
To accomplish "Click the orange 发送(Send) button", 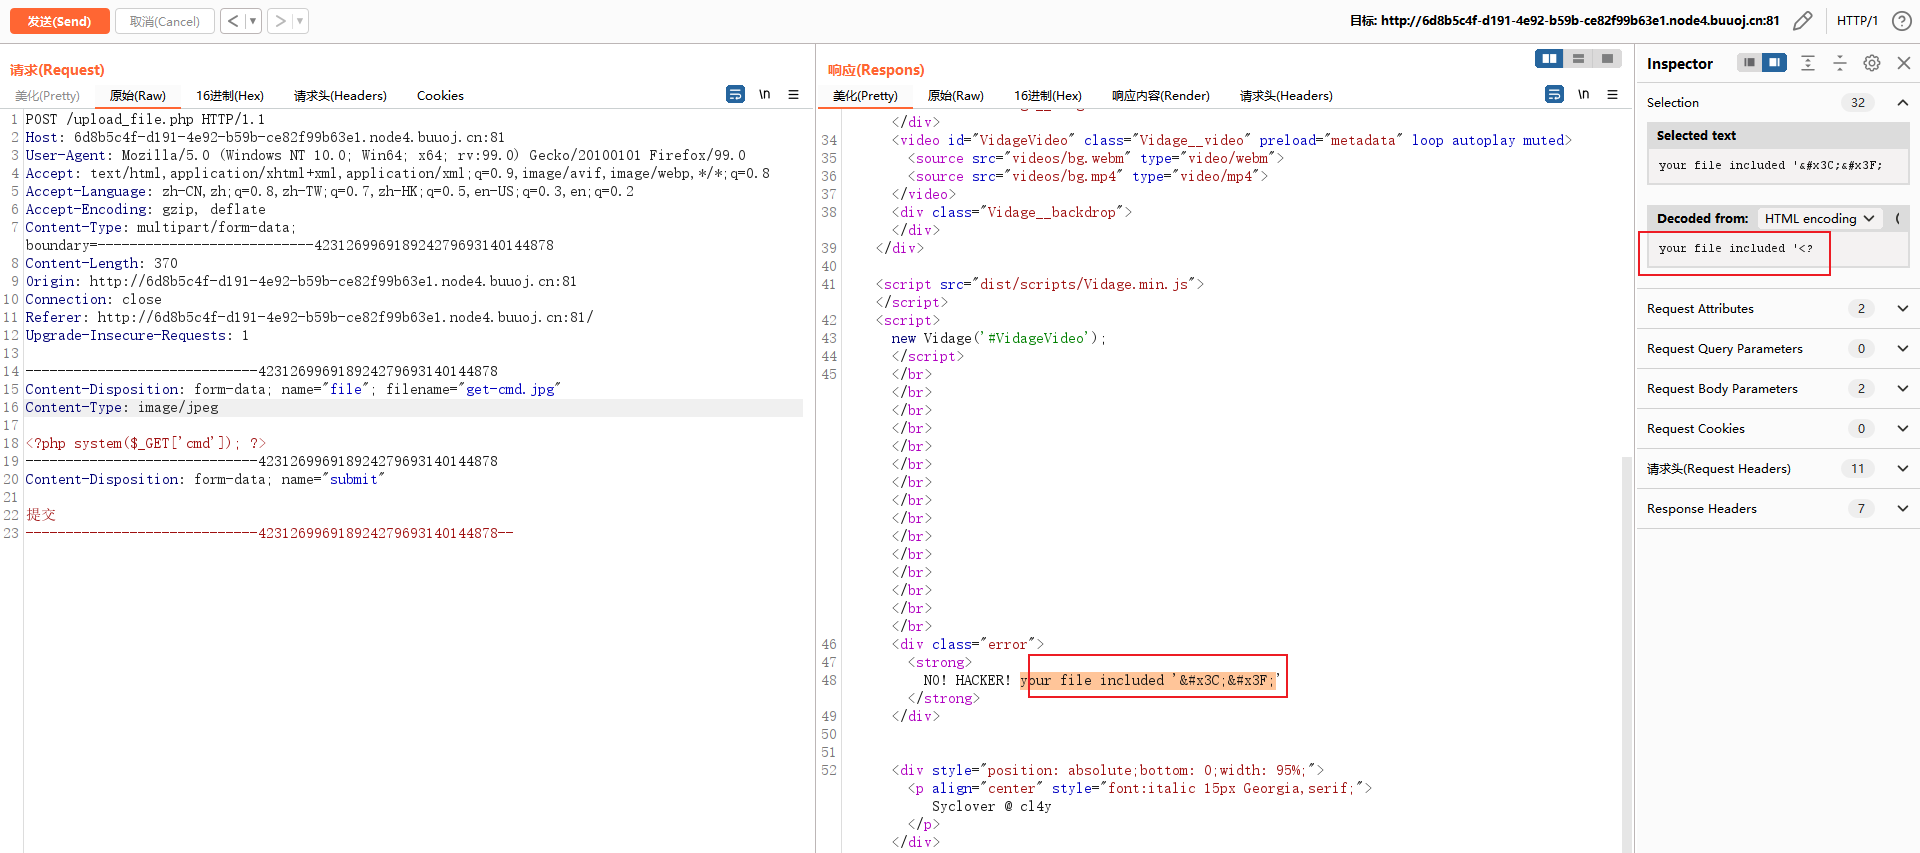I will click(59, 21).
